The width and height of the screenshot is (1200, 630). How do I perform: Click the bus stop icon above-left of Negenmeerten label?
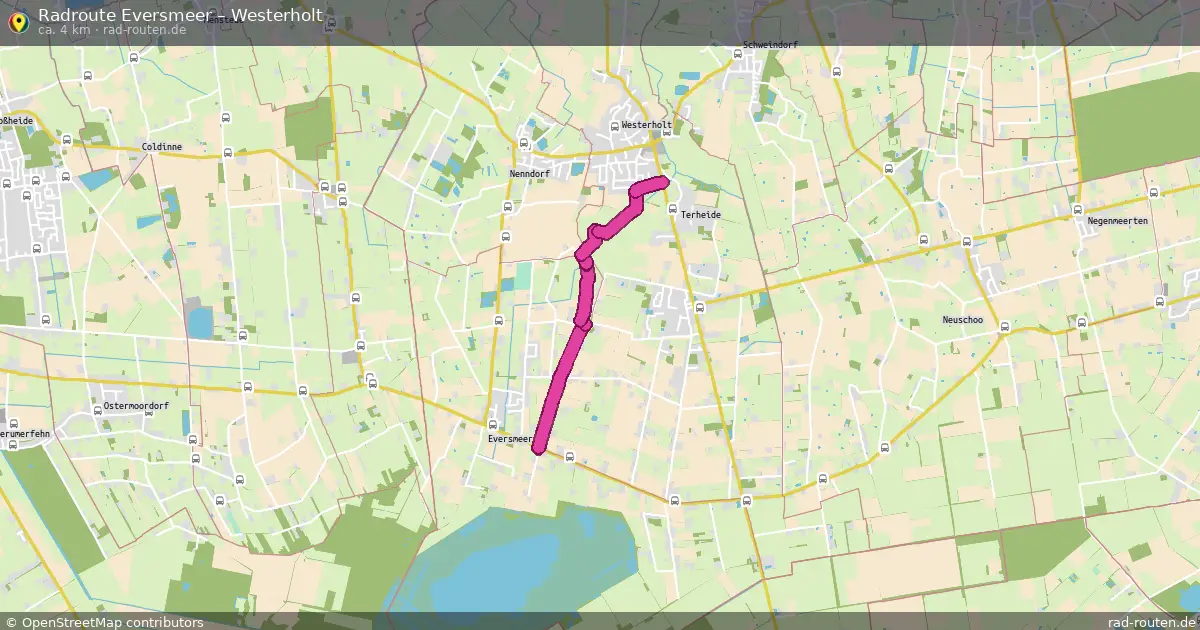click(1077, 208)
